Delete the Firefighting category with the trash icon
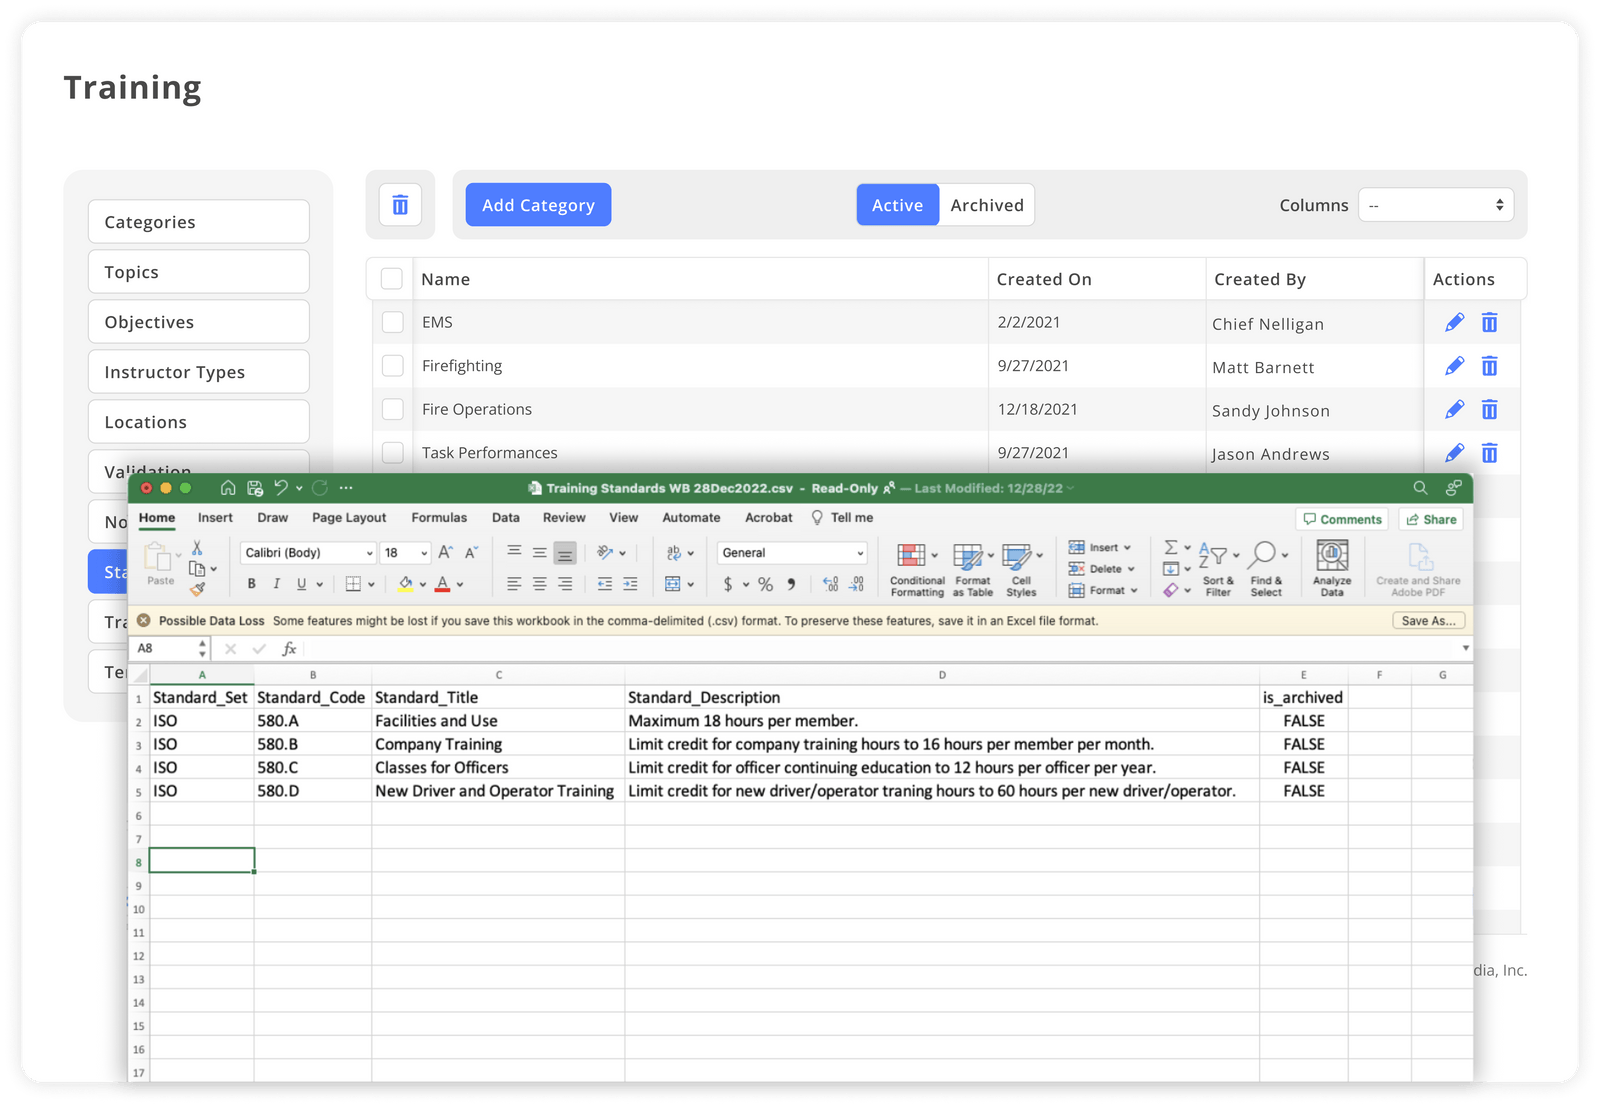Screen dimensions: 1600x1104 (x=1490, y=366)
